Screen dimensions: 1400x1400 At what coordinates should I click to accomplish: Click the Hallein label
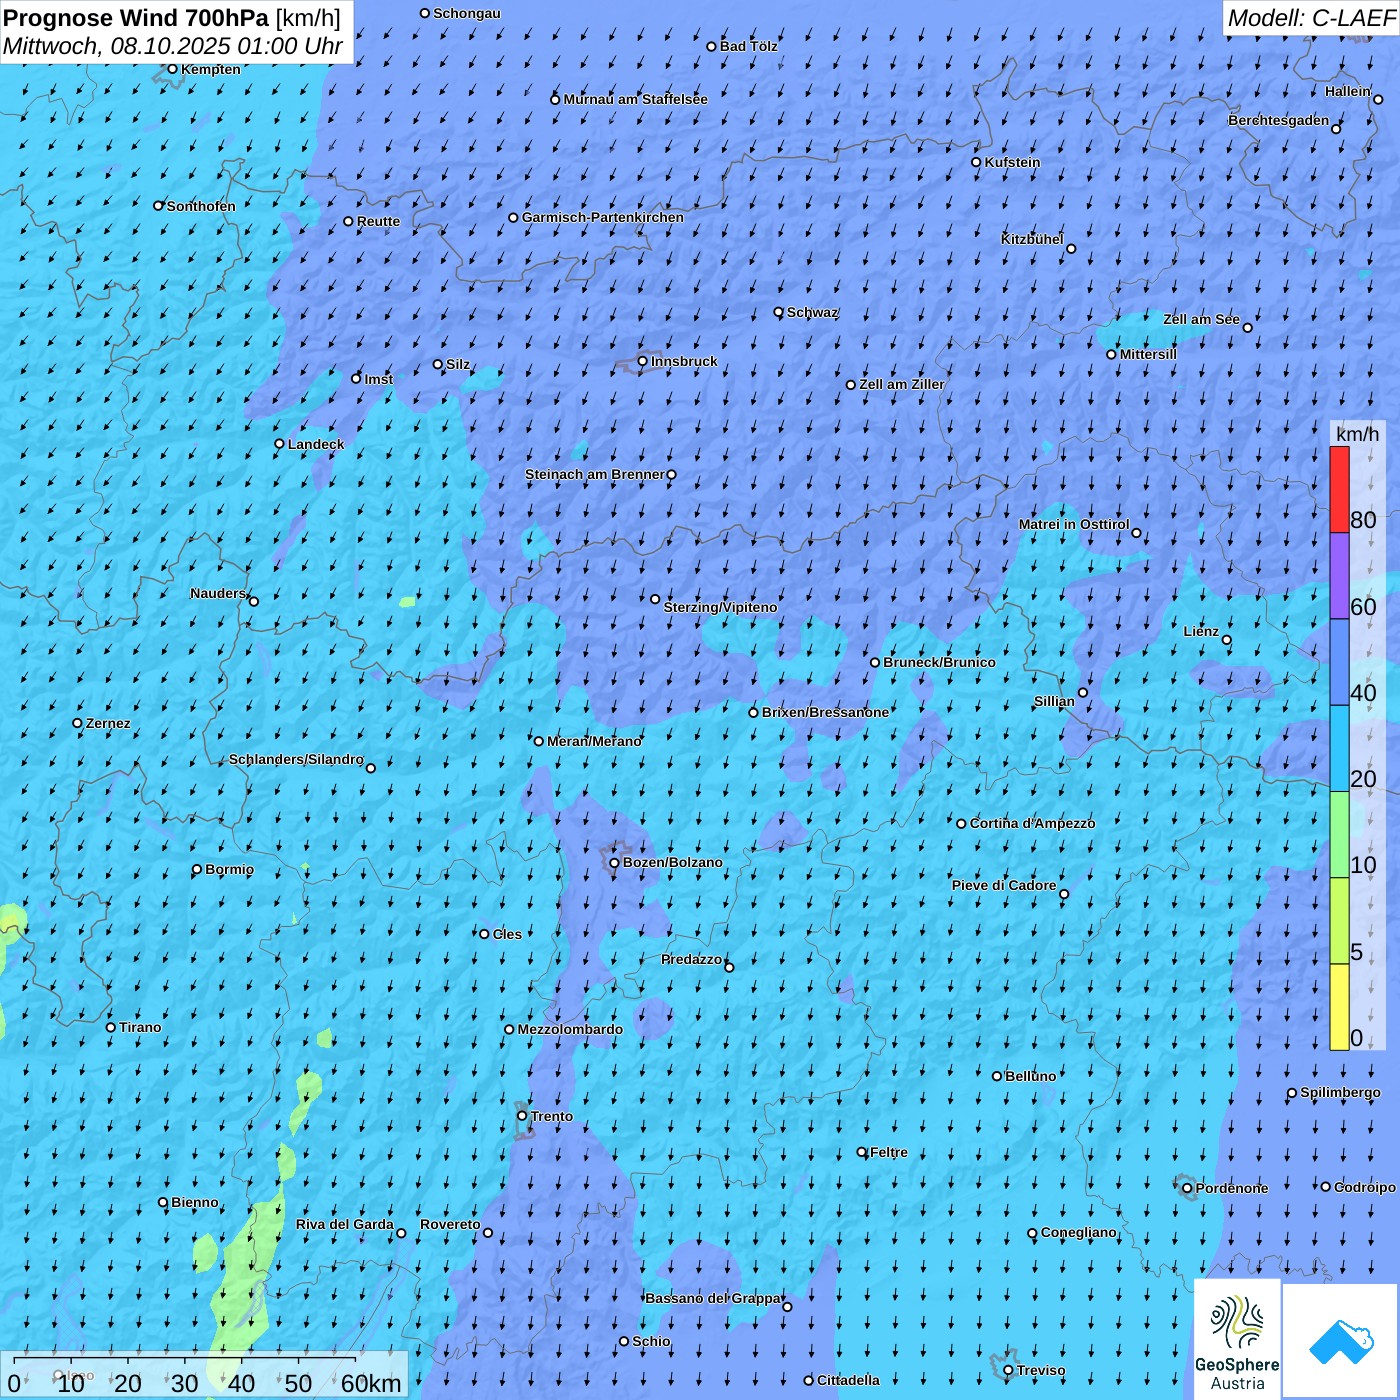click(1348, 91)
